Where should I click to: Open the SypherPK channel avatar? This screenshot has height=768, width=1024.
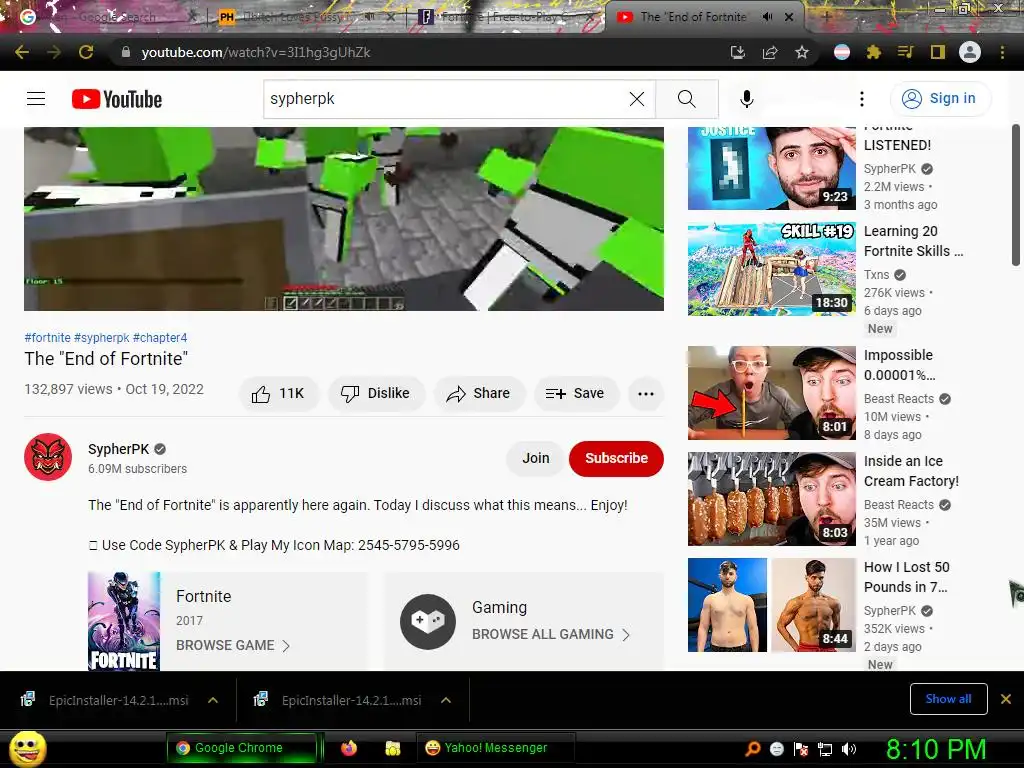48,456
